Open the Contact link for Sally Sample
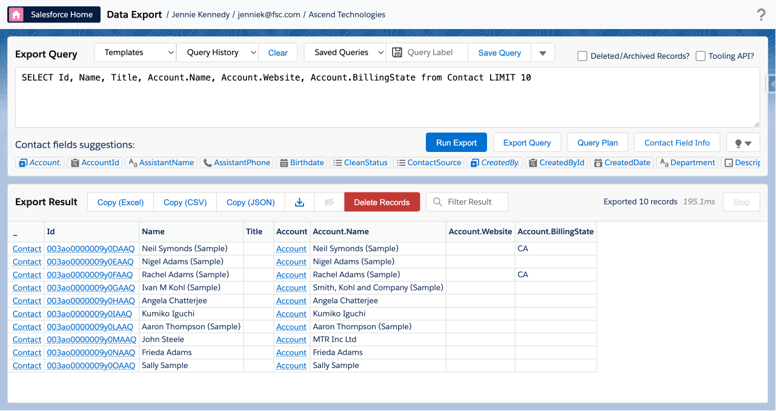The image size is (776, 411). coord(27,365)
